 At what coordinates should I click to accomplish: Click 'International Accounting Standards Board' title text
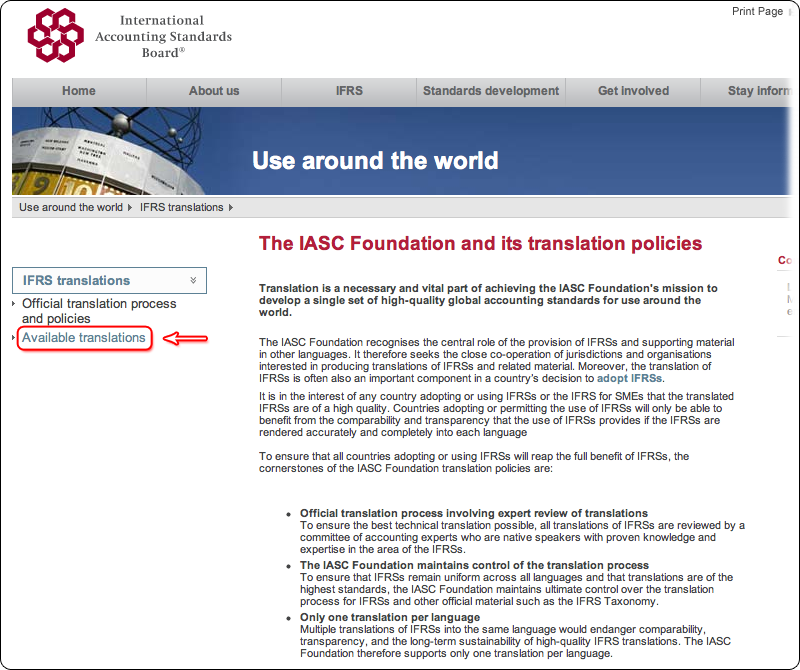pyautogui.click(x=163, y=36)
